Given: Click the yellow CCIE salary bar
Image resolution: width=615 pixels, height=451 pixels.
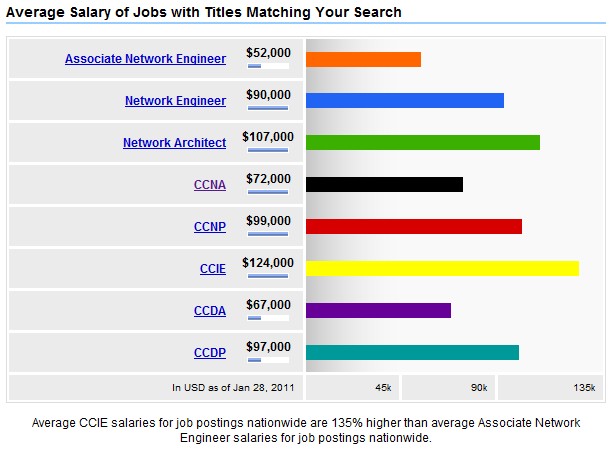Looking at the screenshot, I should [442, 268].
